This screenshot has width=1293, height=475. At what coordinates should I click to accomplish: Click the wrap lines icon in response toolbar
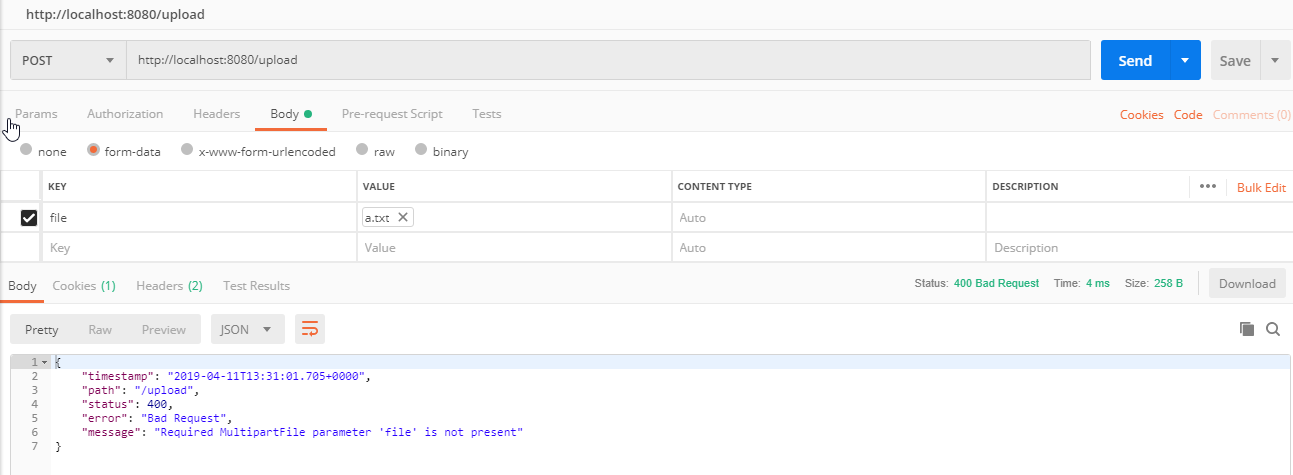(x=310, y=329)
